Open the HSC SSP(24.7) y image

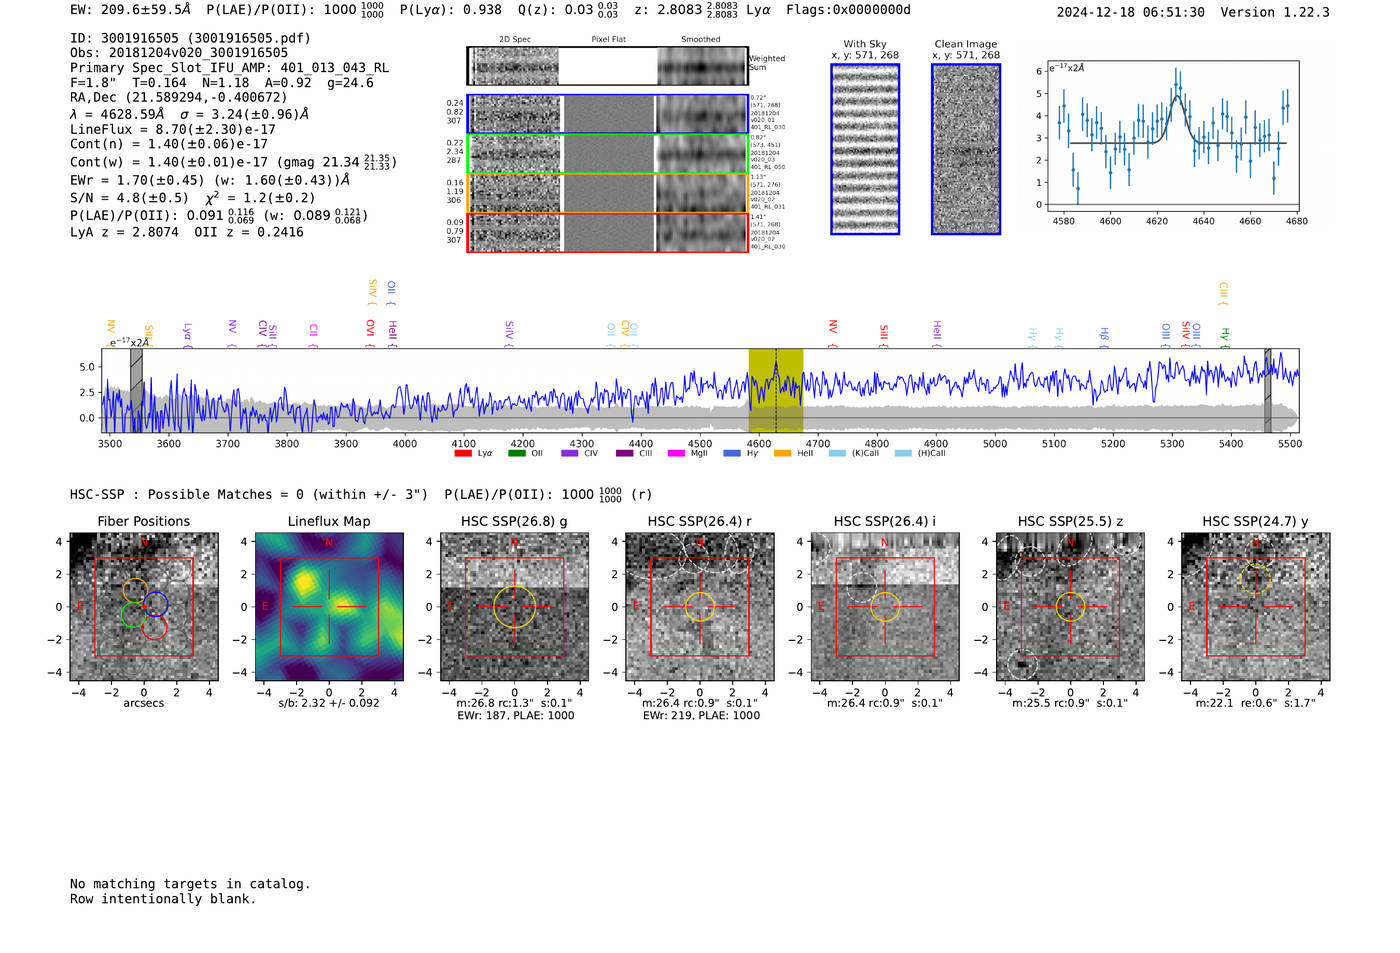pyautogui.click(x=1256, y=607)
